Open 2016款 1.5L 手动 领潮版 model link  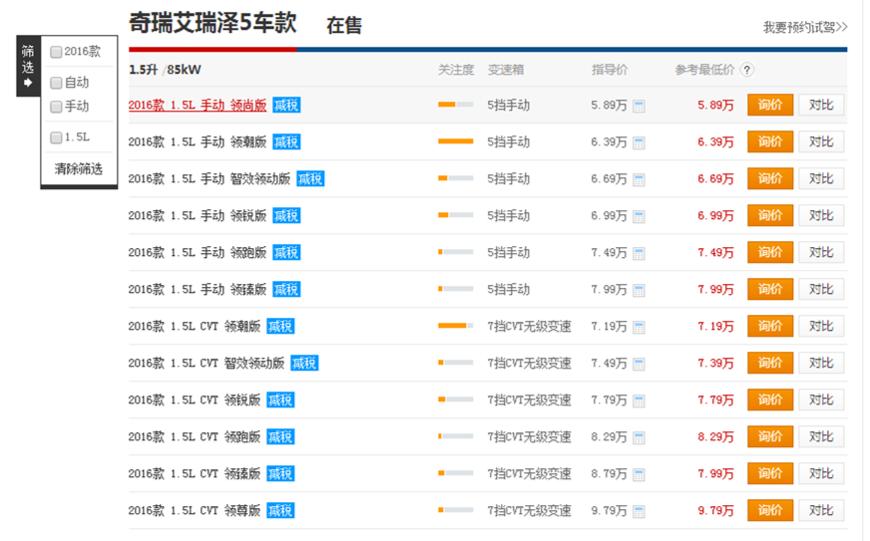click(x=198, y=142)
